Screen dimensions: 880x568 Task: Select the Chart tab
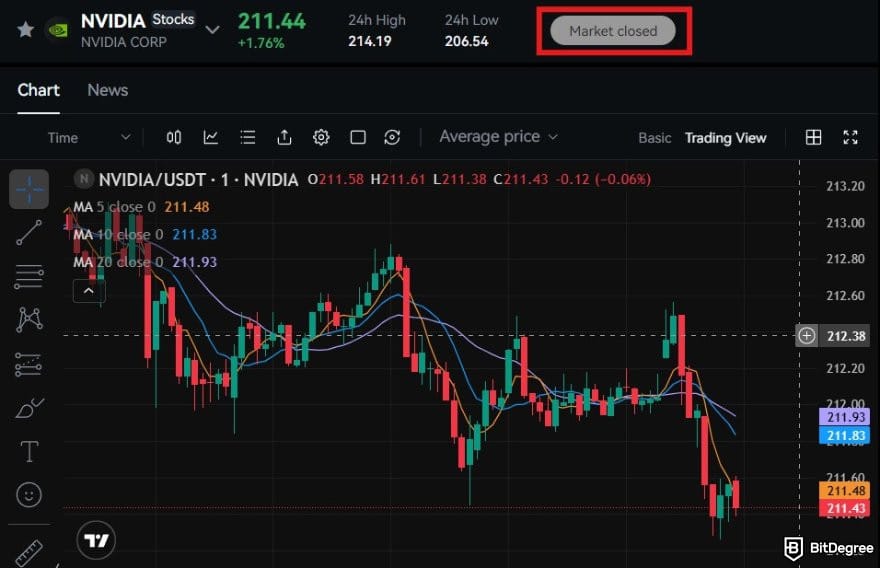(39, 90)
